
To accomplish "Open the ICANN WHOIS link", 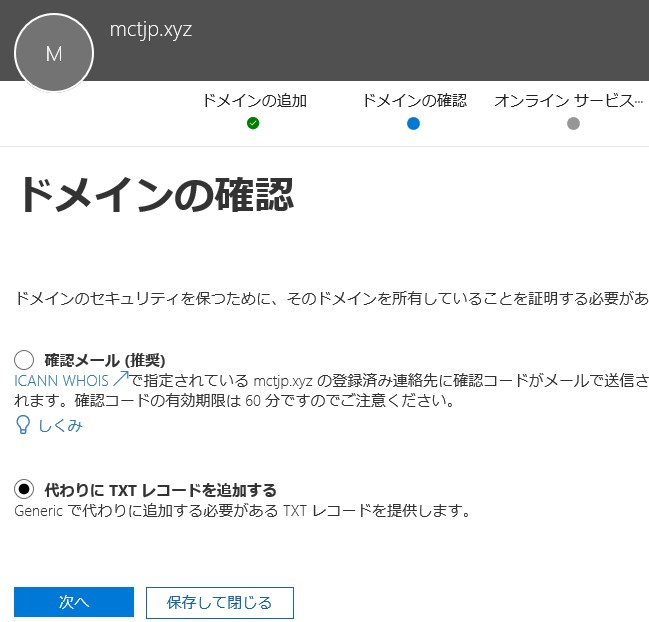I will point(61,380).
